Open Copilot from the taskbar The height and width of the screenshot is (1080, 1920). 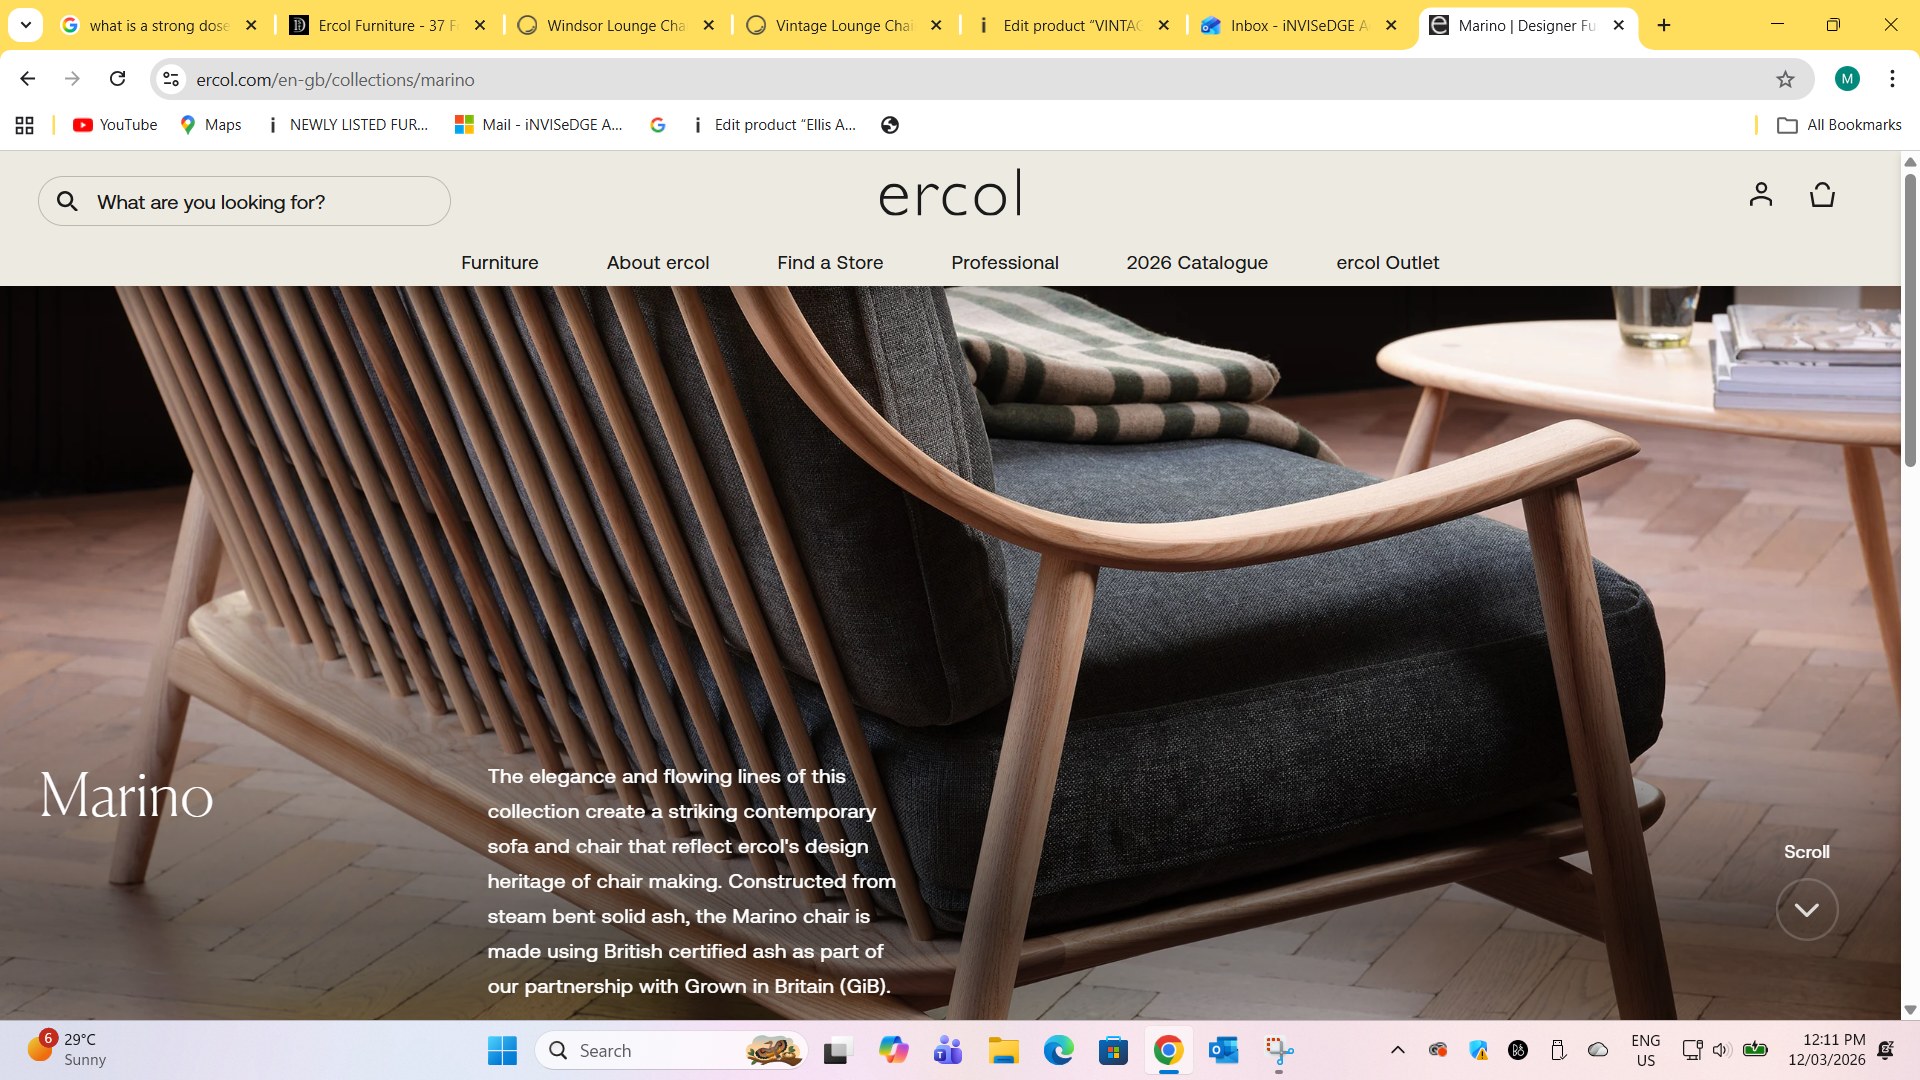(x=893, y=1050)
